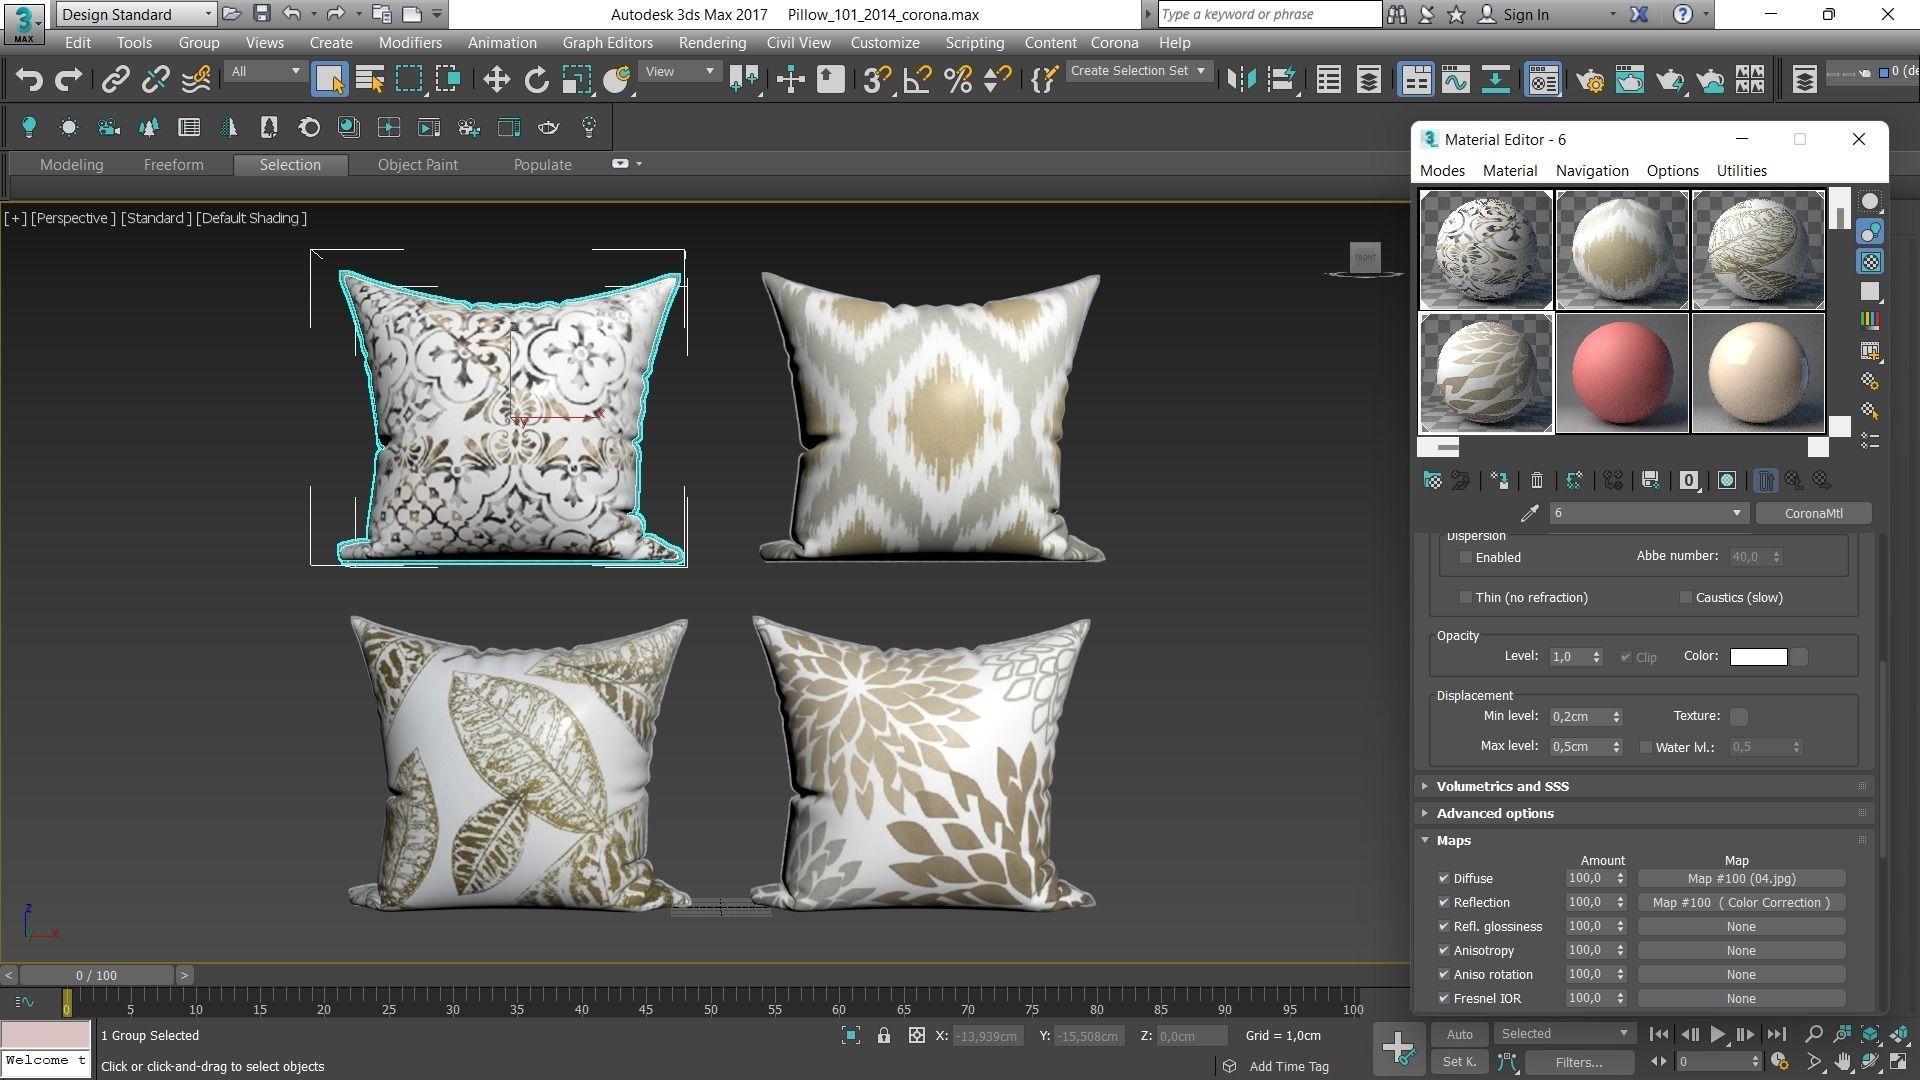Open Material Editor Navigation menu
The width and height of the screenshot is (1920, 1080).
point(1592,171)
